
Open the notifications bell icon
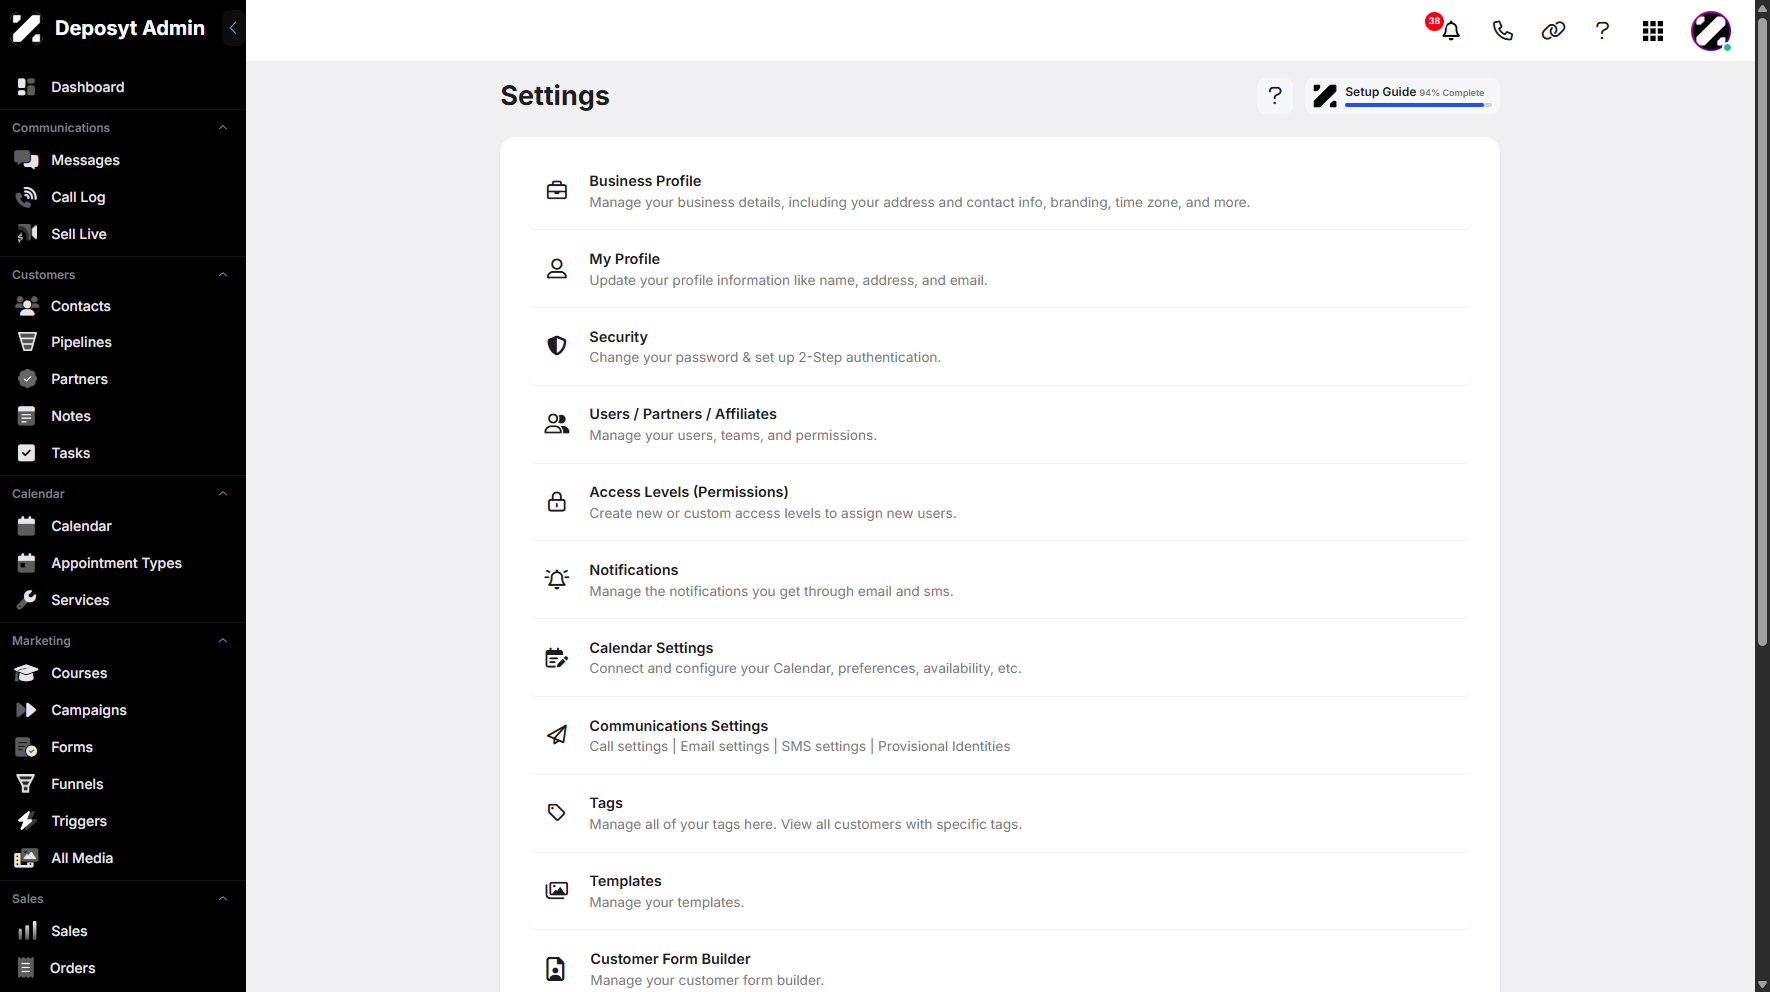1451,31
